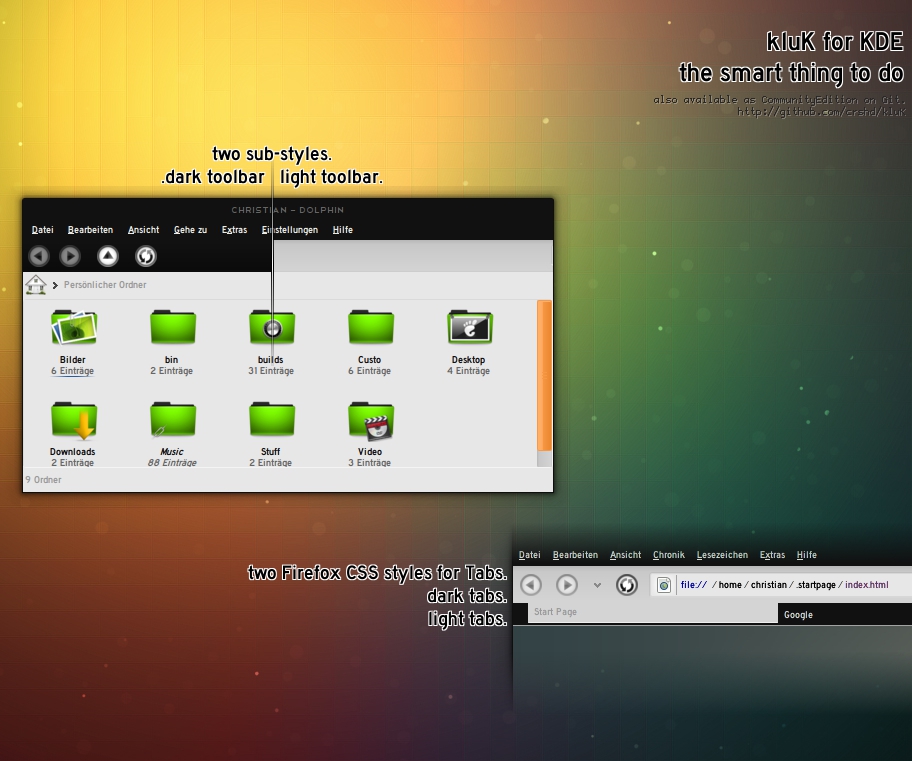Expand breadcrumb arrow before Persönlicher Ordner

[55, 285]
